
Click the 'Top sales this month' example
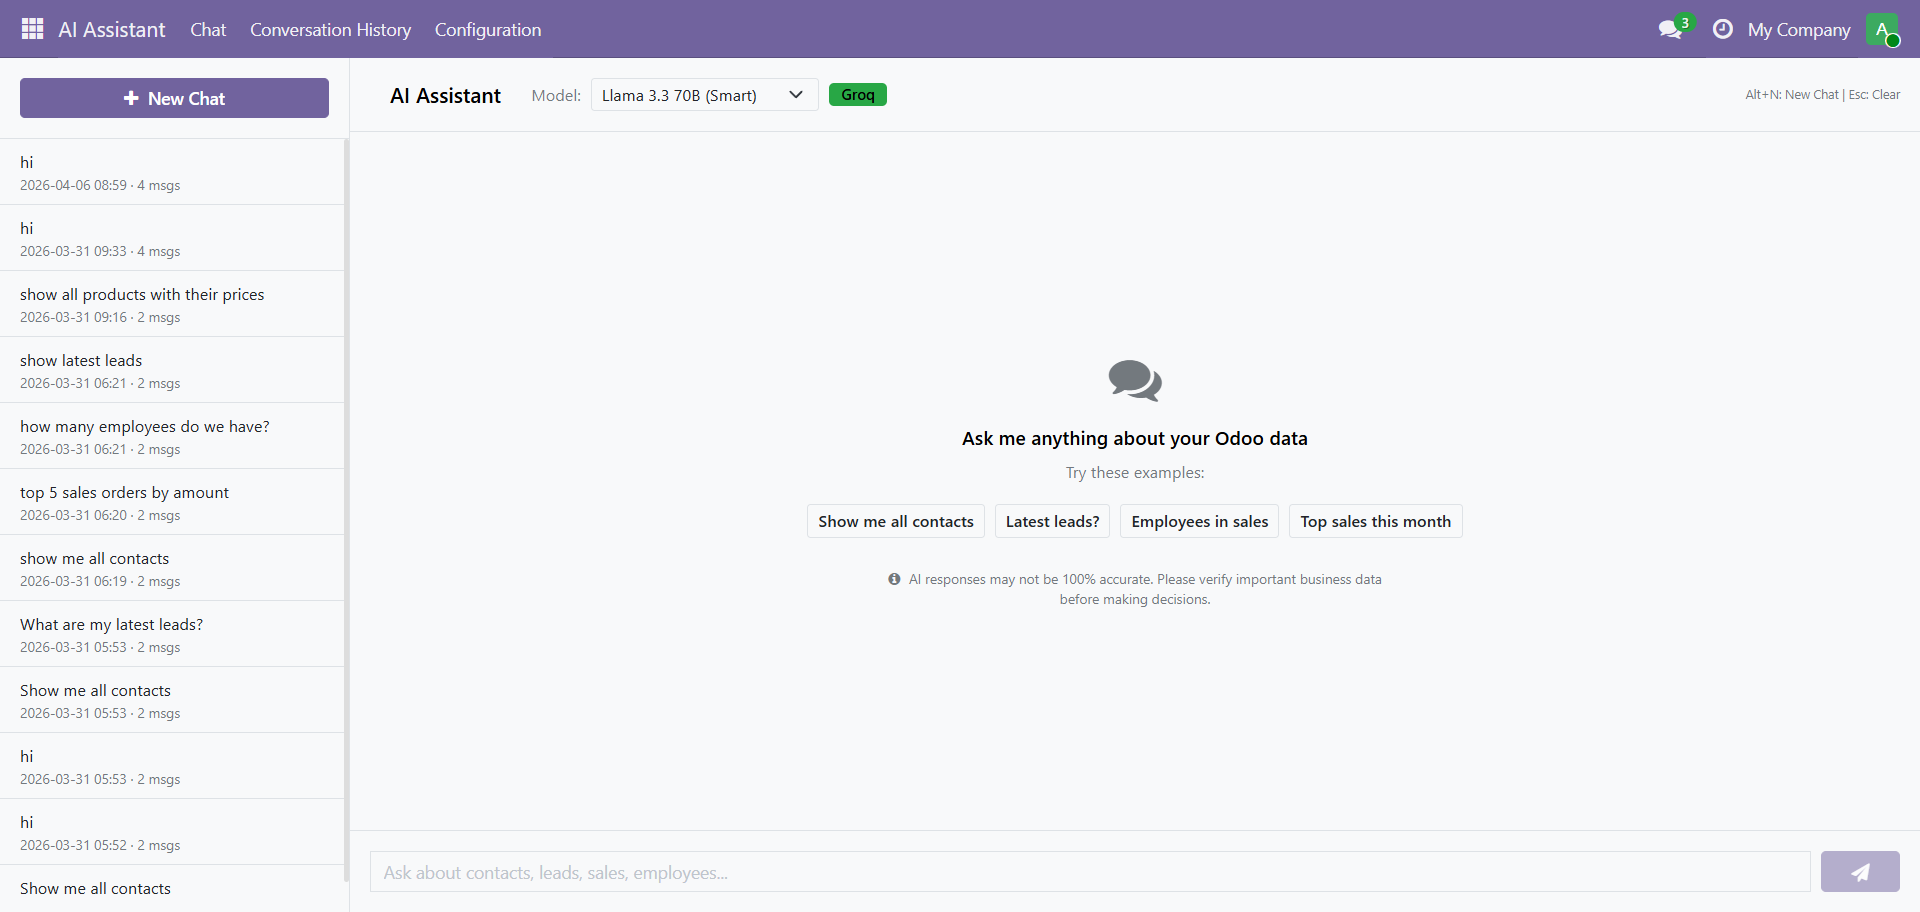point(1375,521)
